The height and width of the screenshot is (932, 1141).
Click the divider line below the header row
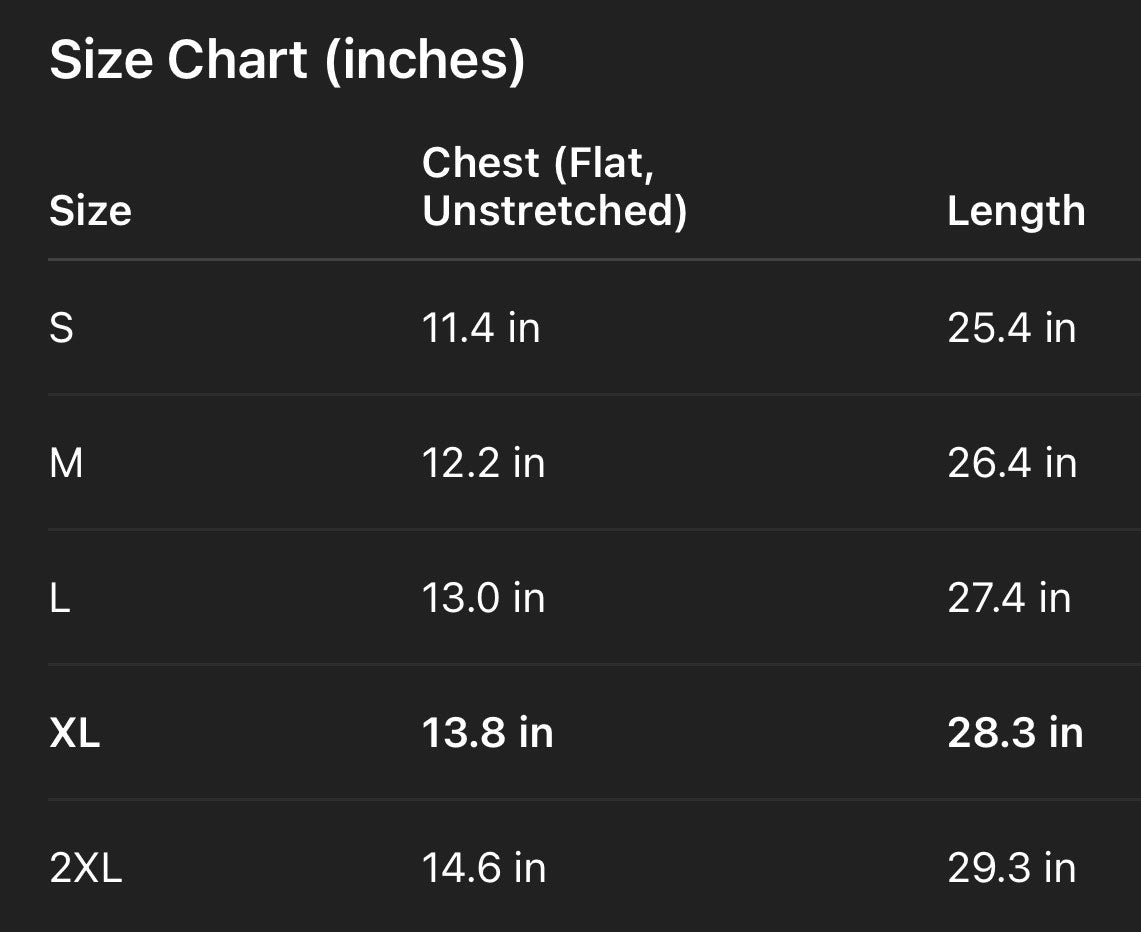pyautogui.click(x=594, y=260)
